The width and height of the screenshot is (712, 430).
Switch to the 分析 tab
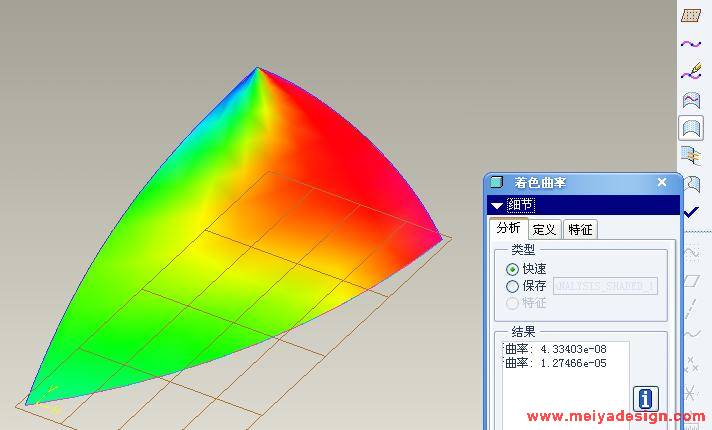[x=509, y=228]
